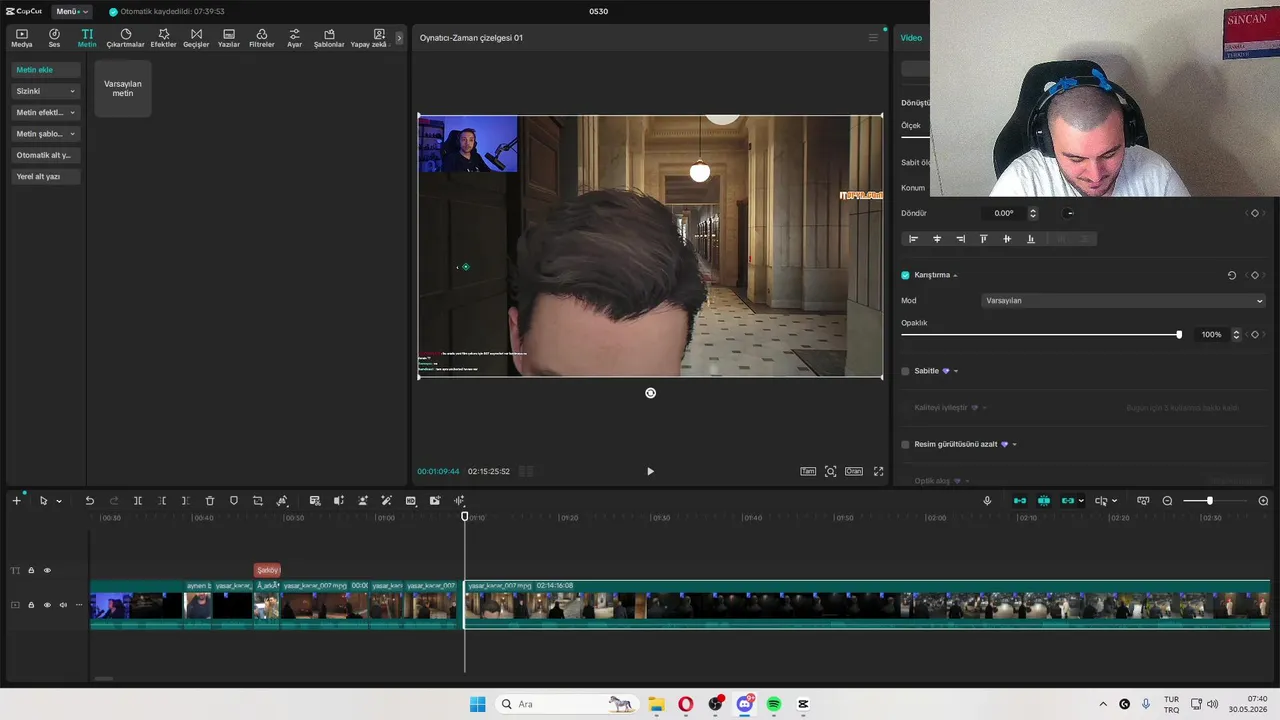Expand the Sizinki text category
This screenshot has width=1280, height=720.
click(46, 91)
